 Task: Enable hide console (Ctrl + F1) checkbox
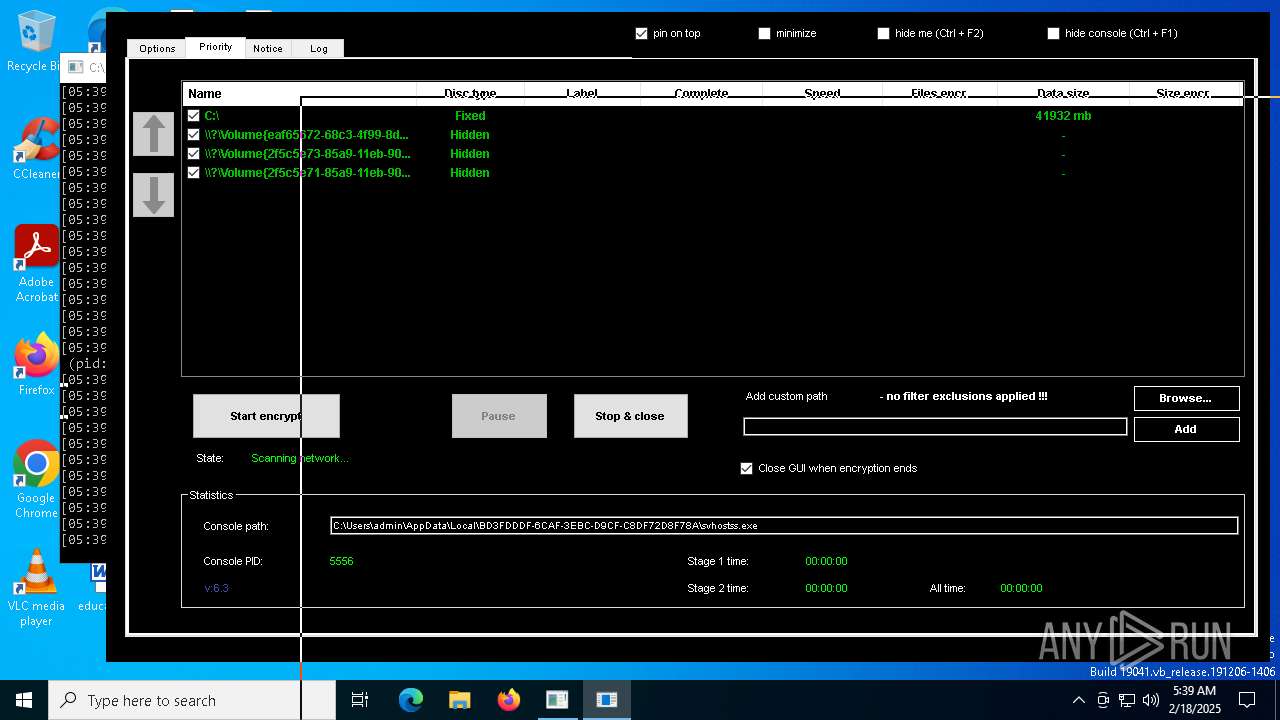pos(1053,33)
